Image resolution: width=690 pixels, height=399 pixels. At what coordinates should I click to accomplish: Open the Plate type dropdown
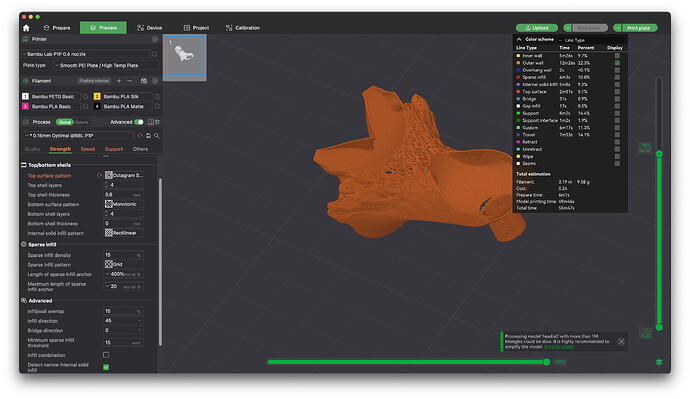tap(106, 66)
